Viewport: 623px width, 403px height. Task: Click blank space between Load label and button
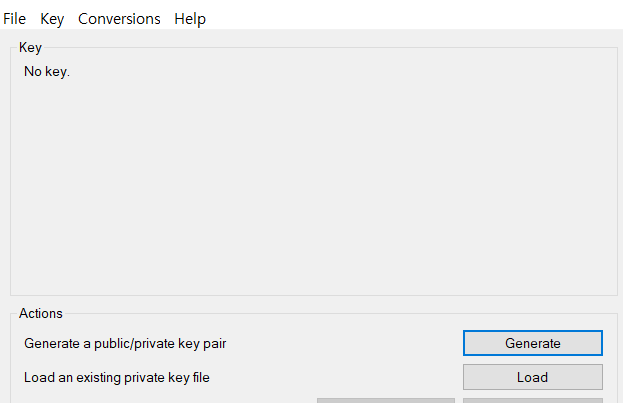(336, 378)
